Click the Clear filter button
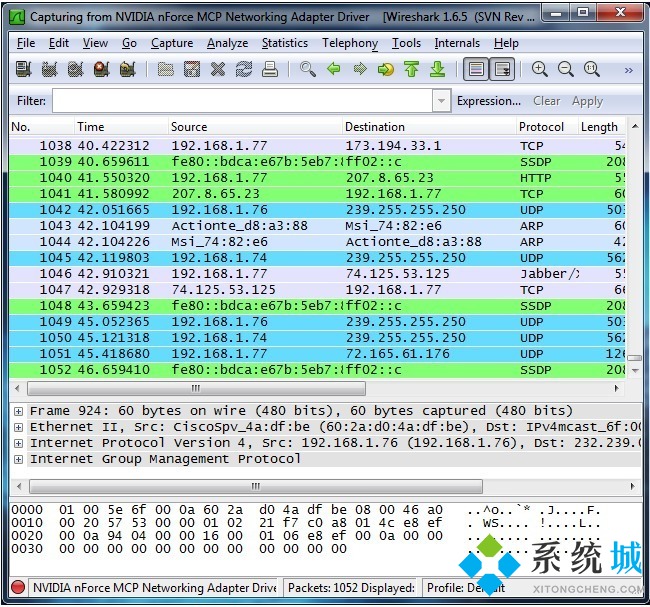This screenshot has width=650, height=607. point(546,101)
